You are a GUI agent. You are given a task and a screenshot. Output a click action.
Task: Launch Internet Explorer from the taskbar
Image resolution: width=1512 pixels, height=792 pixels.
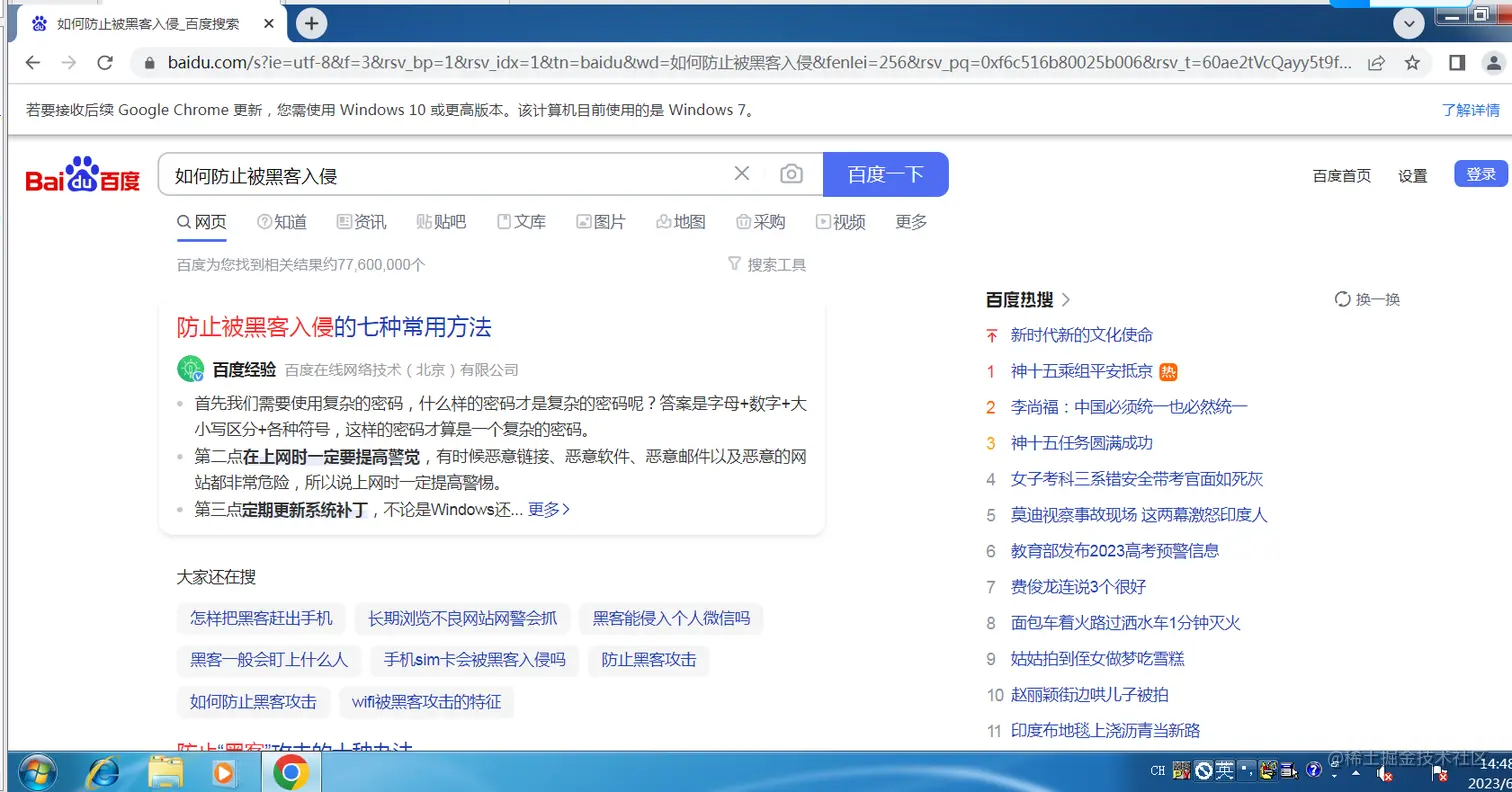103,771
